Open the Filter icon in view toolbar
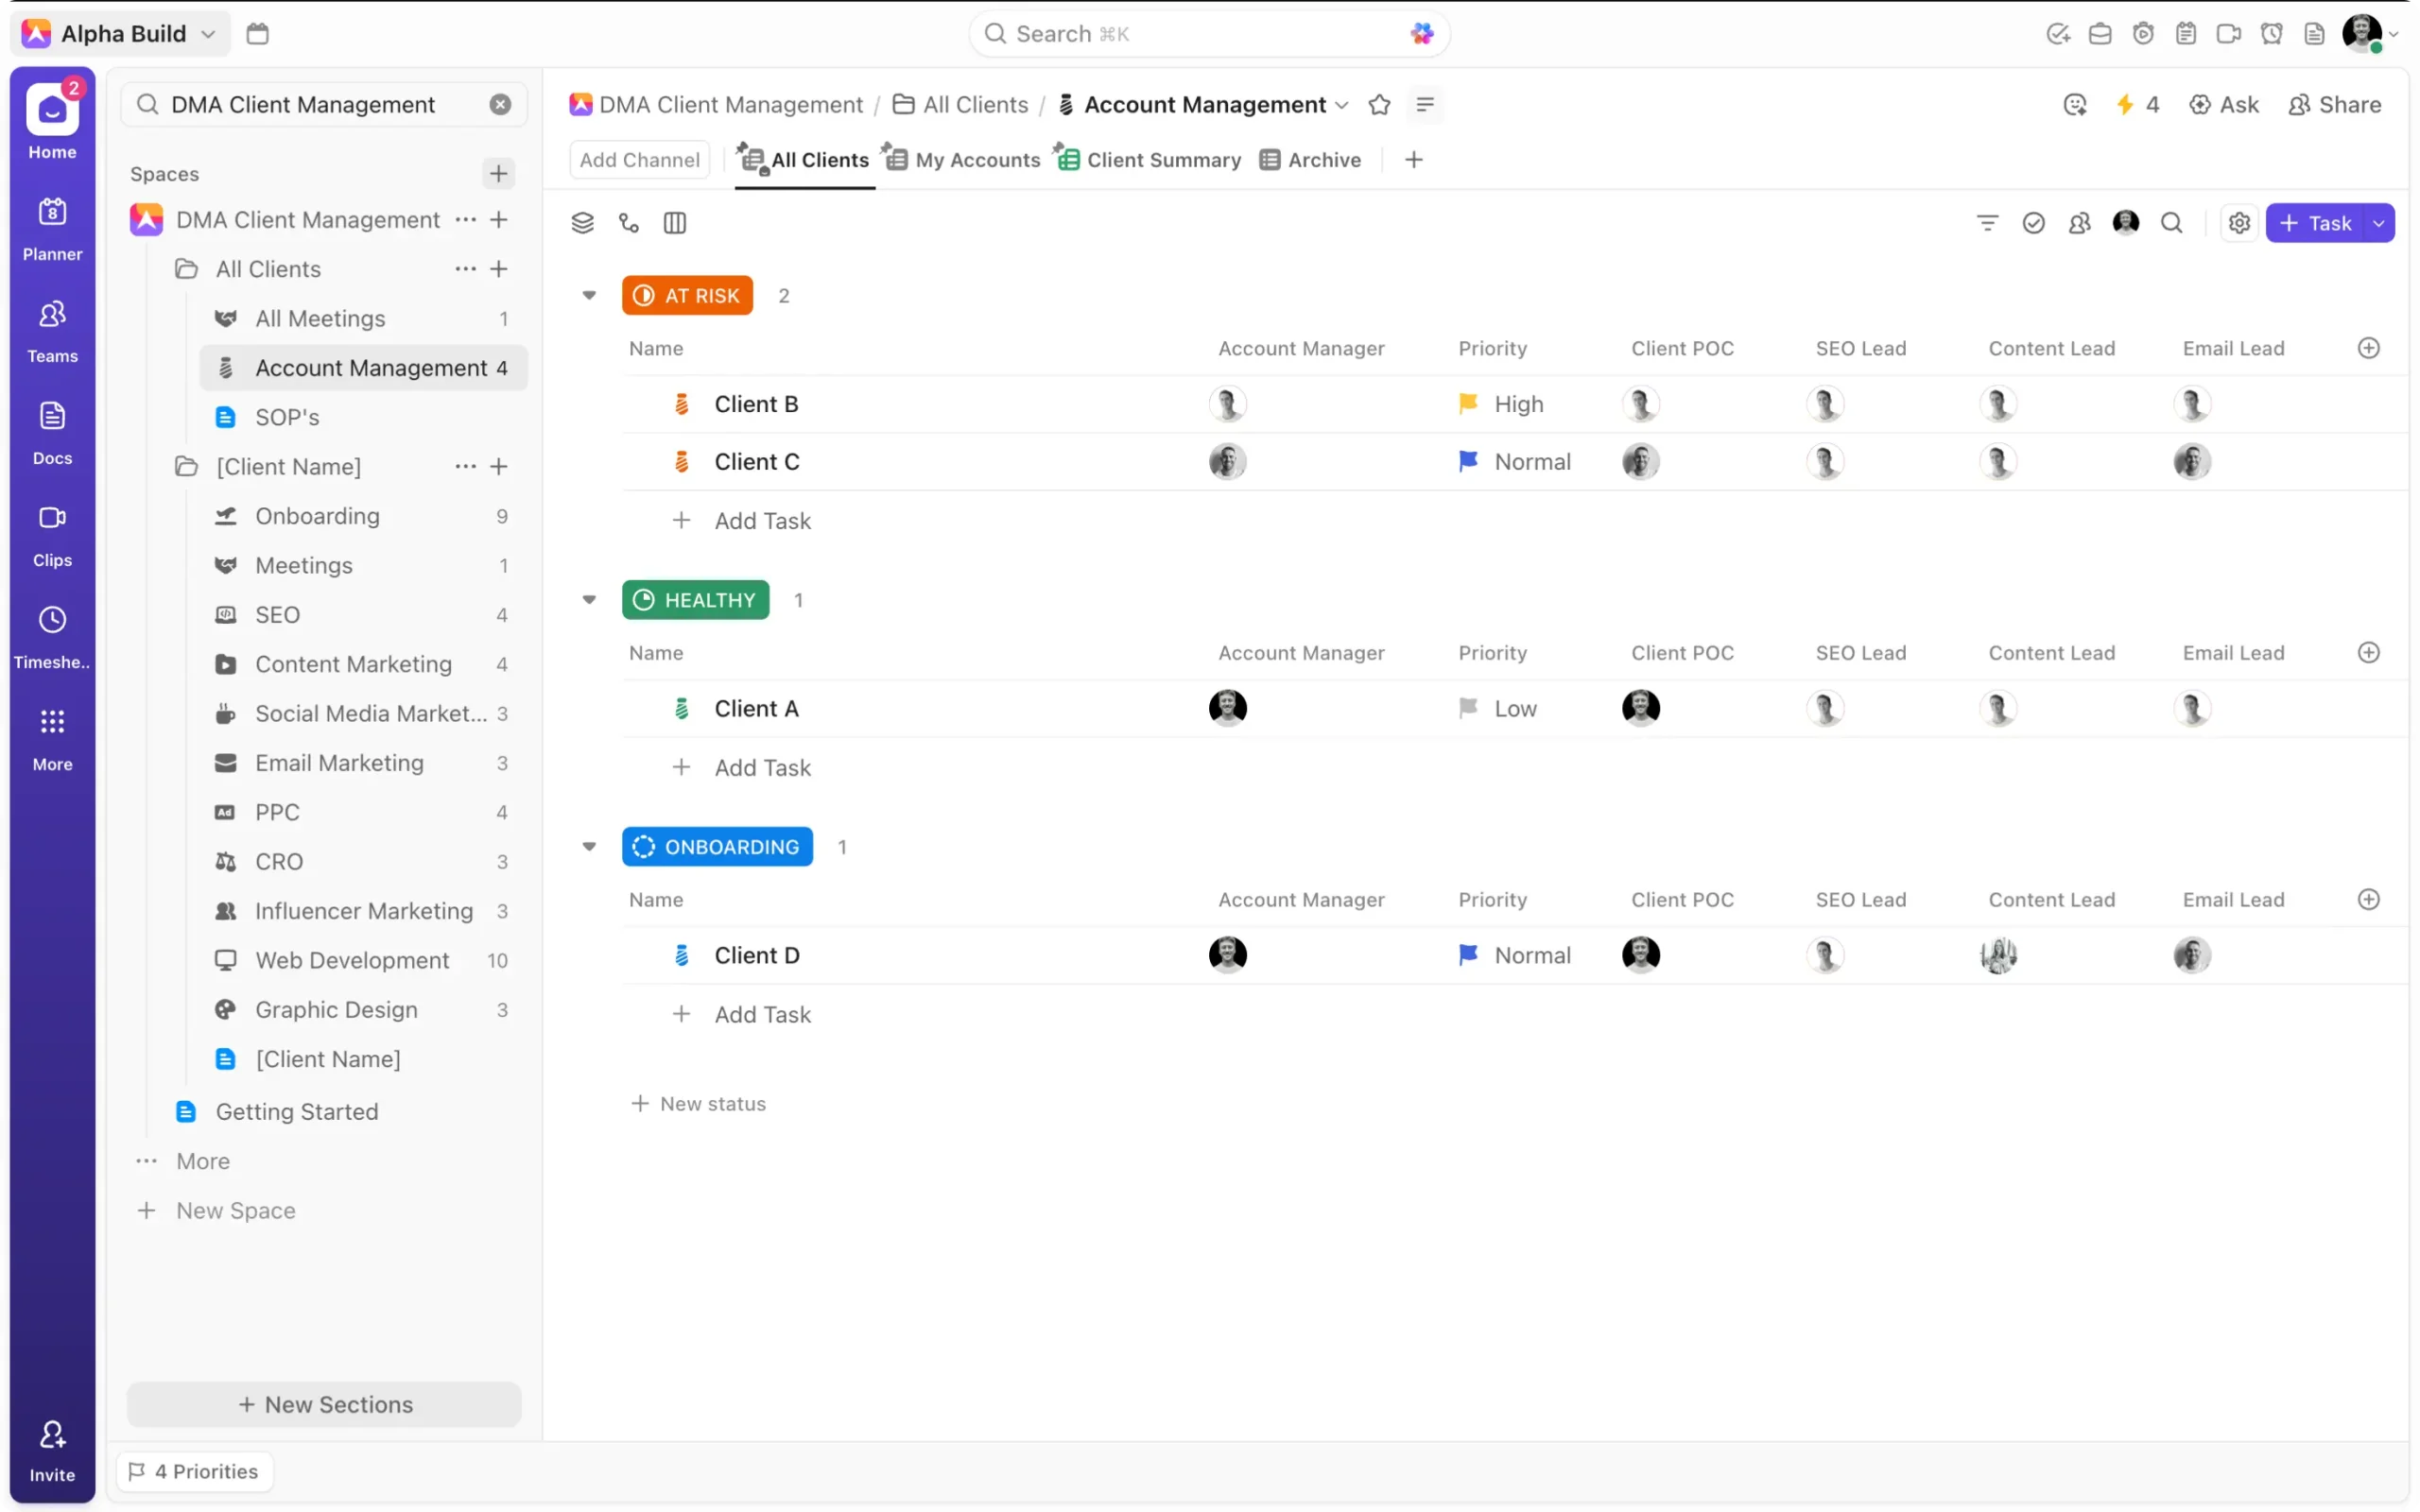 (1986, 223)
